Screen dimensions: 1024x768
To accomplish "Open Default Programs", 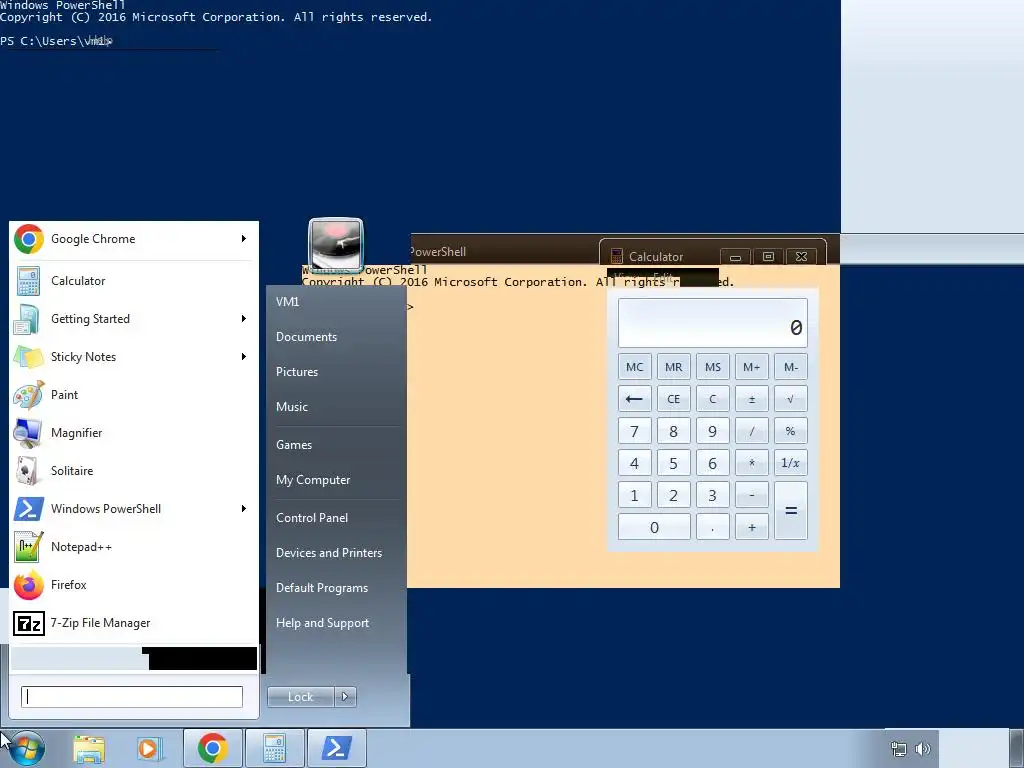I will click(x=321, y=588).
